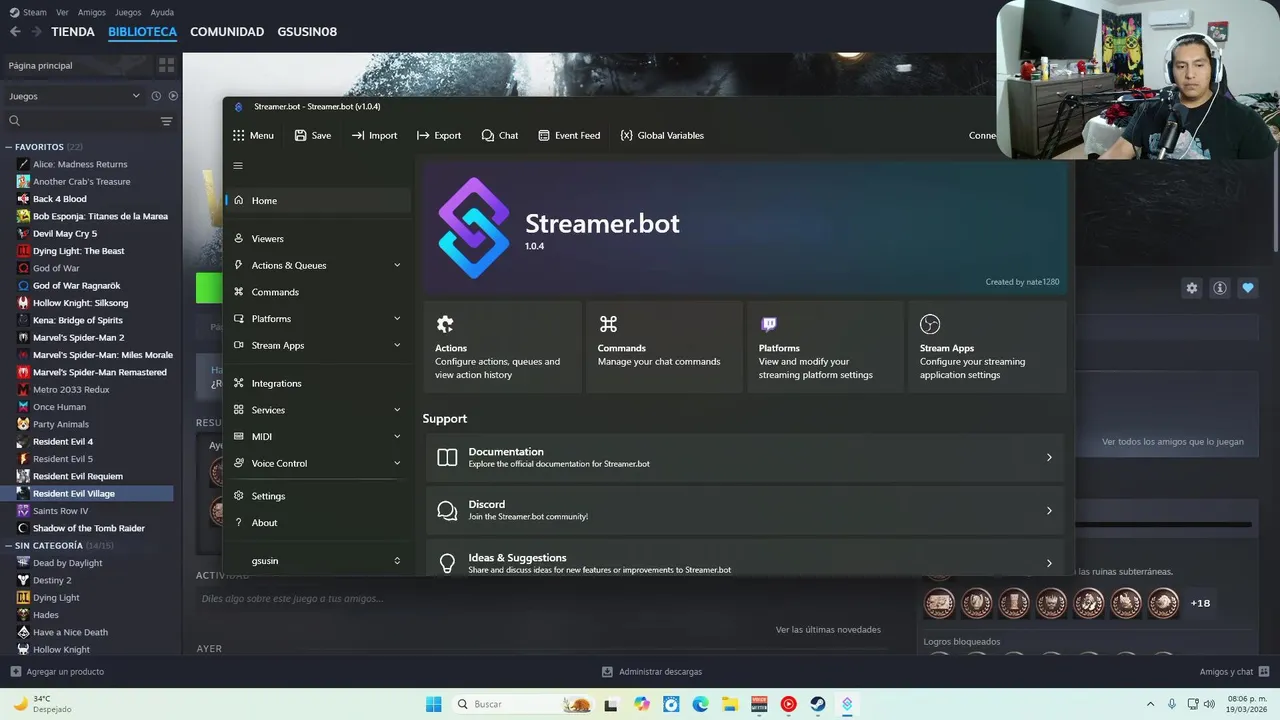This screenshot has height=720, width=1280.
Task: Open the Platforms card Twitch icon
Action: pyautogui.click(x=769, y=324)
